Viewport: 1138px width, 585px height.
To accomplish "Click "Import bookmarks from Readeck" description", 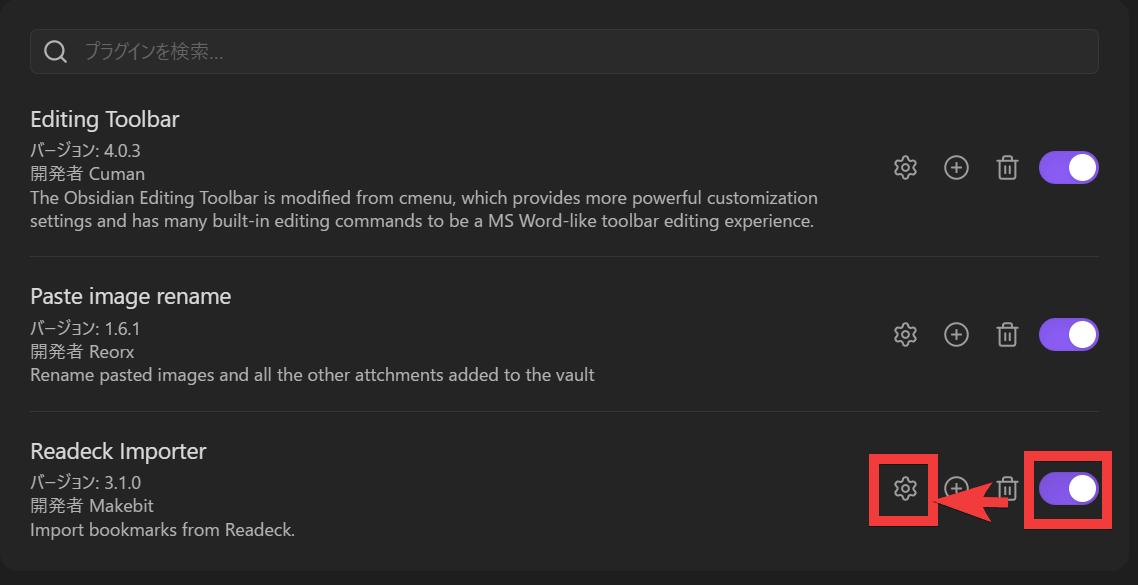I will tap(162, 530).
